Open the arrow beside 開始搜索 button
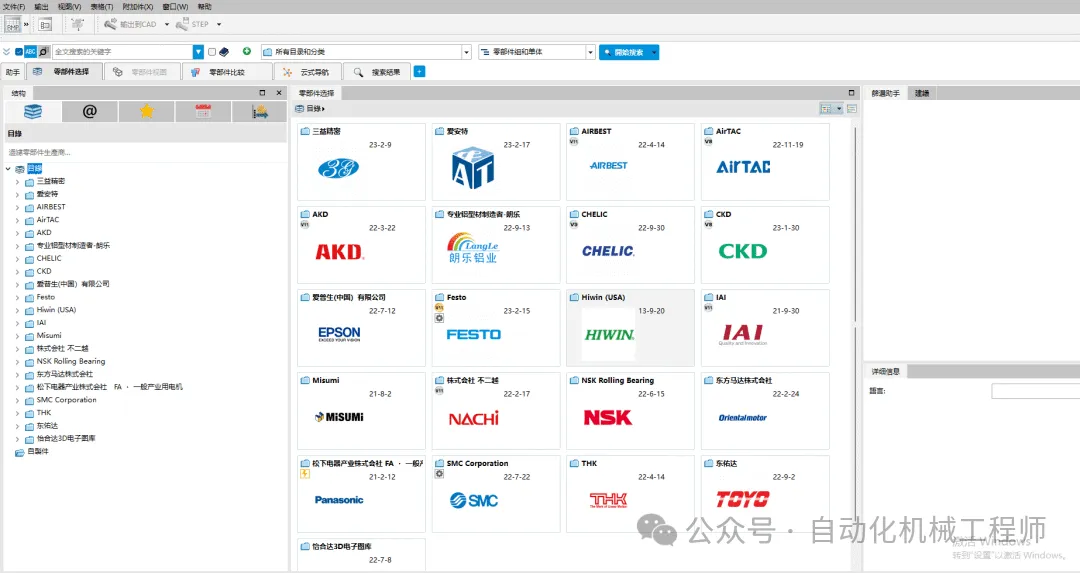1080x573 pixels. (654, 52)
